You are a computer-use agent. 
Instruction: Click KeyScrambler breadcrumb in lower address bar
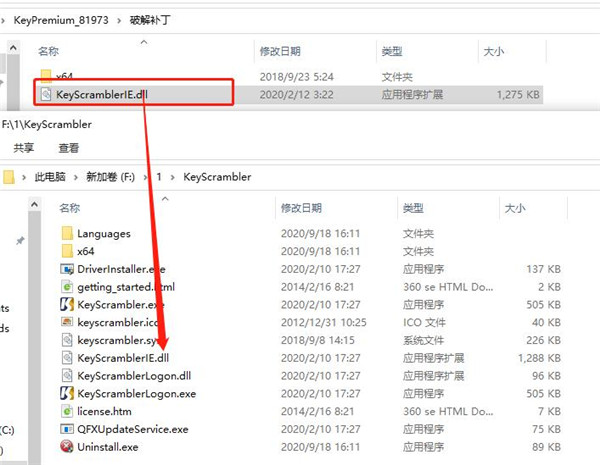217,177
